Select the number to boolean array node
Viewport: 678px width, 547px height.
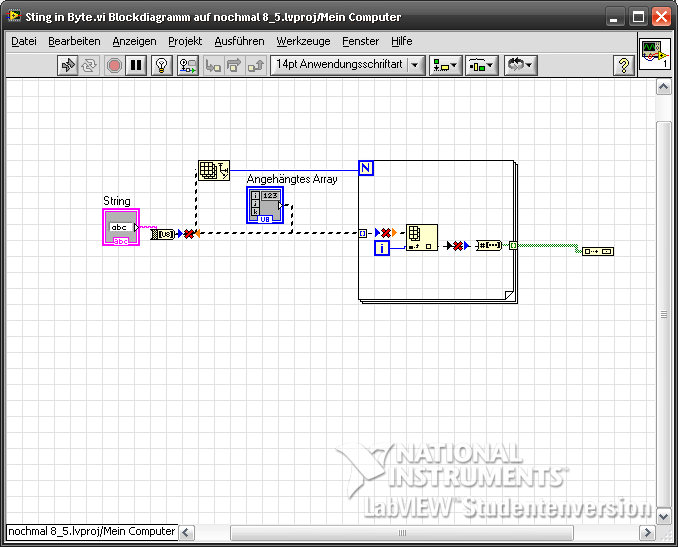coord(489,246)
